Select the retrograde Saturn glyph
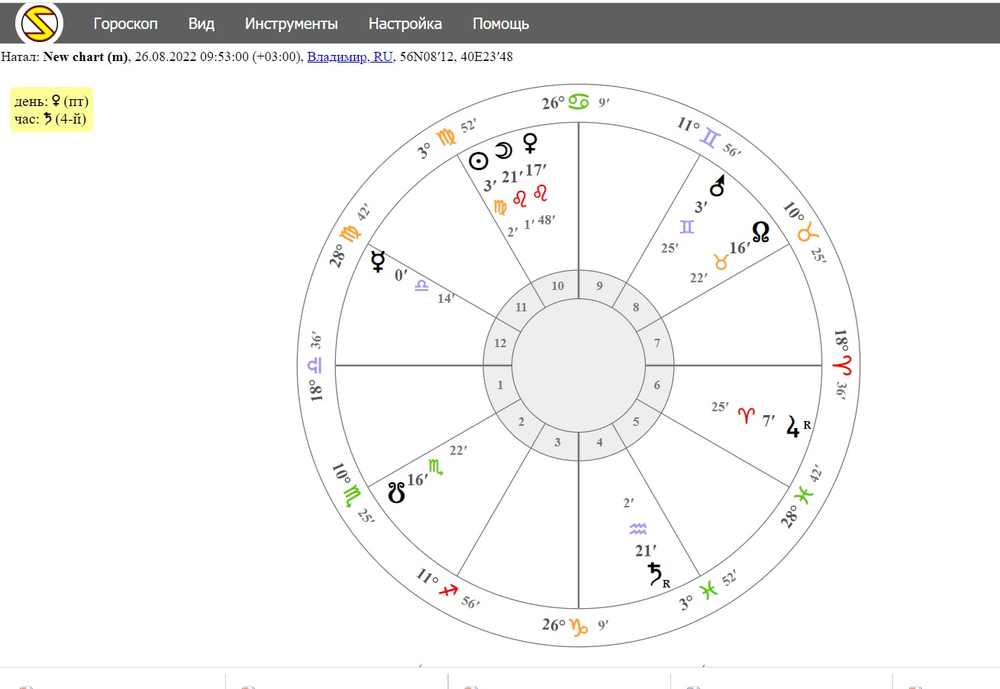The height and width of the screenshot is (689, 1000). [x=655, y=574]
